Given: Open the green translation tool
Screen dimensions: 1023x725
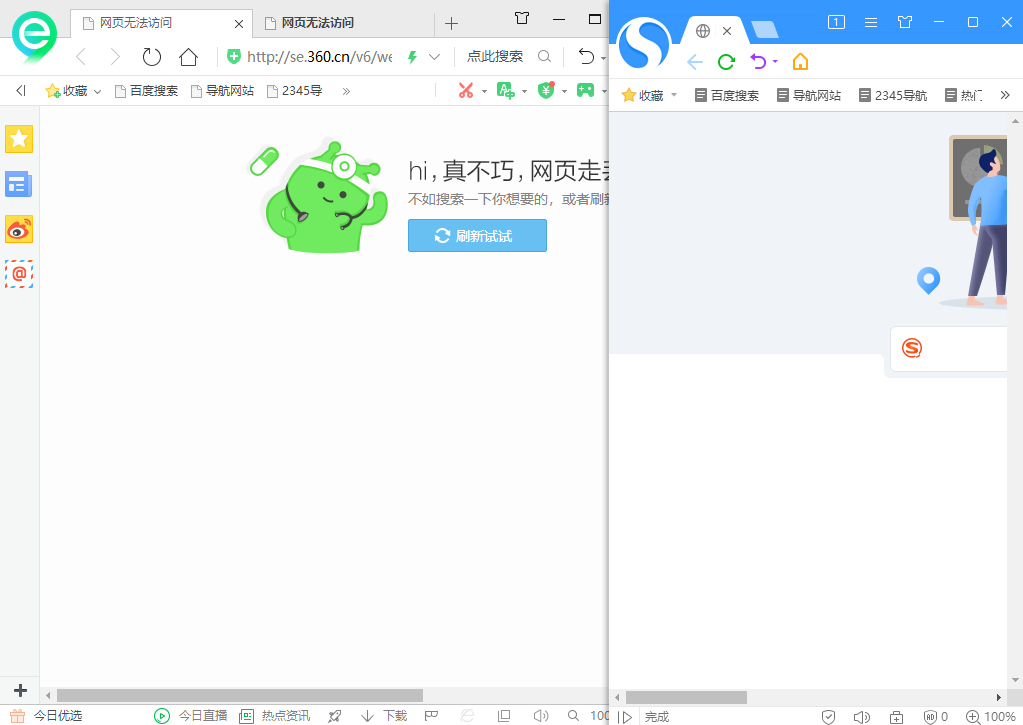Looking at the screenshot, I should coord(506,90).
